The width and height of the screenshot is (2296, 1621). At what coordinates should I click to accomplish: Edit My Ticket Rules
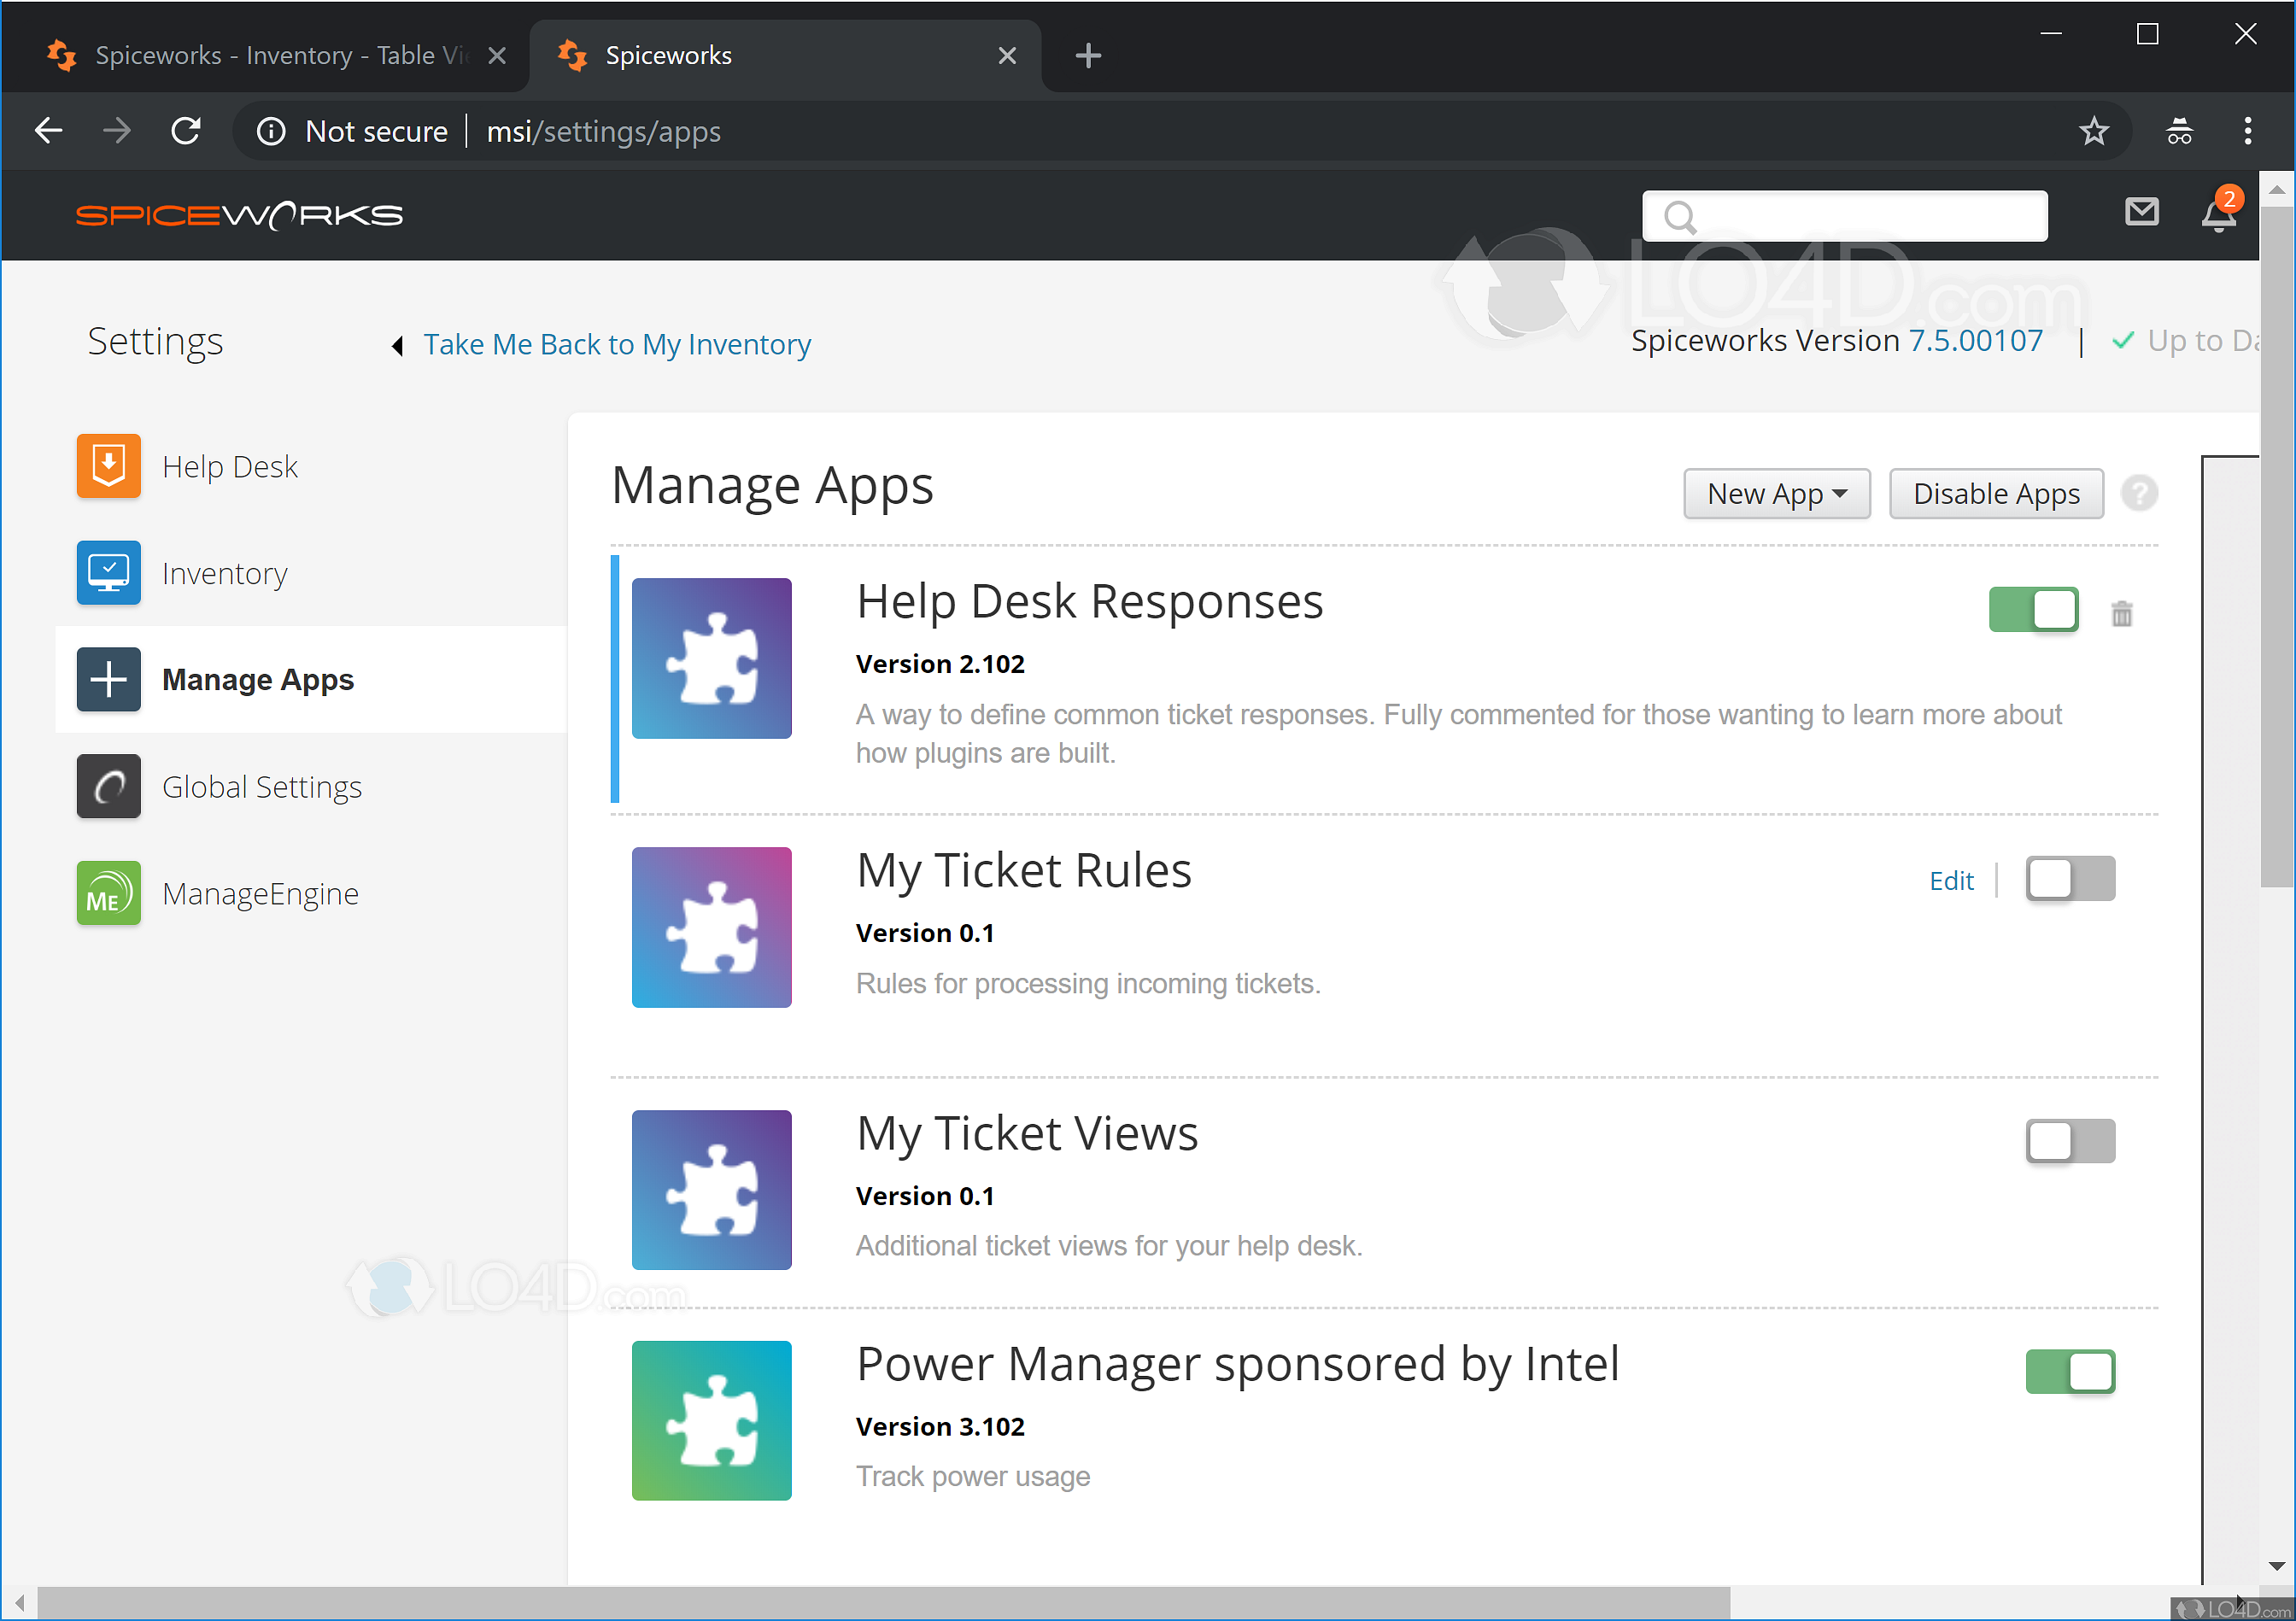1951,881
